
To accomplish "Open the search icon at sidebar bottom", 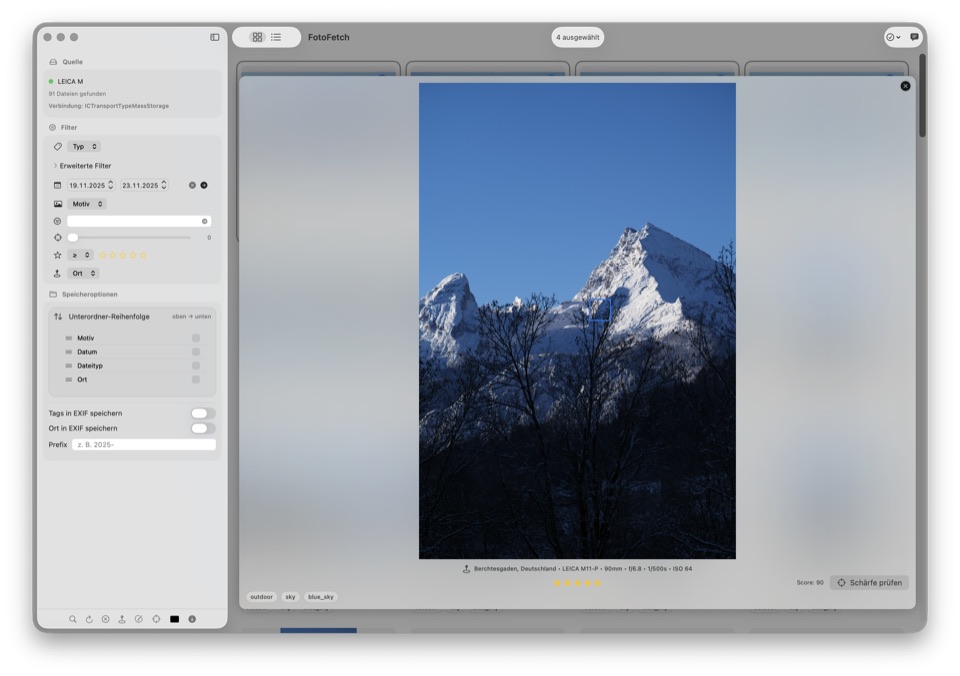I will pos(73,619).
